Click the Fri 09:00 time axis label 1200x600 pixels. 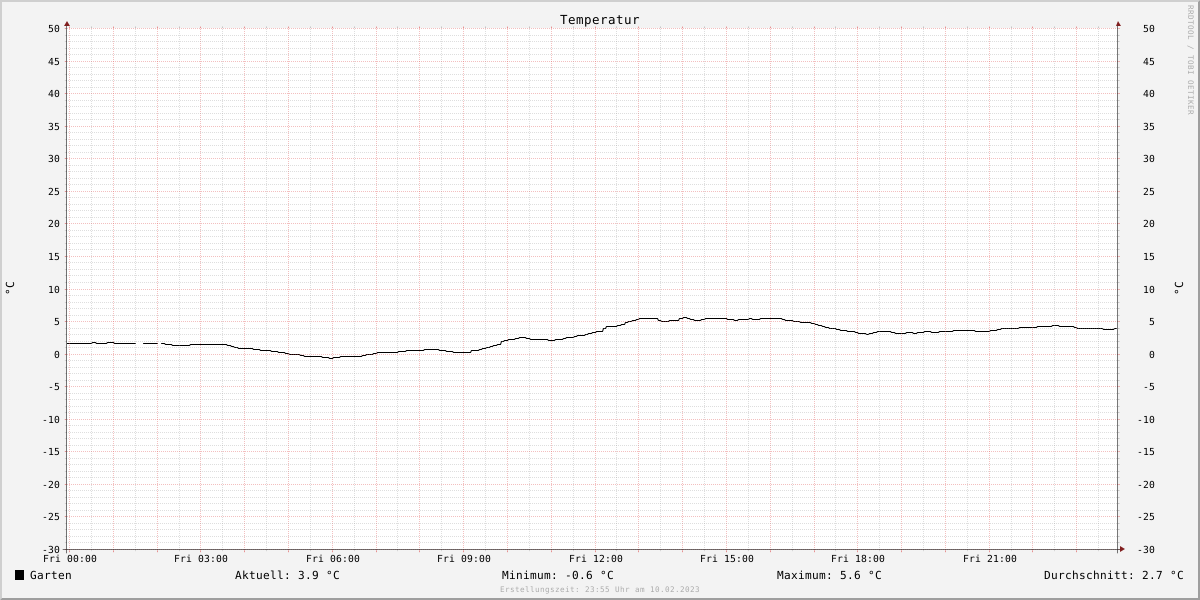(x=464, y=559)
